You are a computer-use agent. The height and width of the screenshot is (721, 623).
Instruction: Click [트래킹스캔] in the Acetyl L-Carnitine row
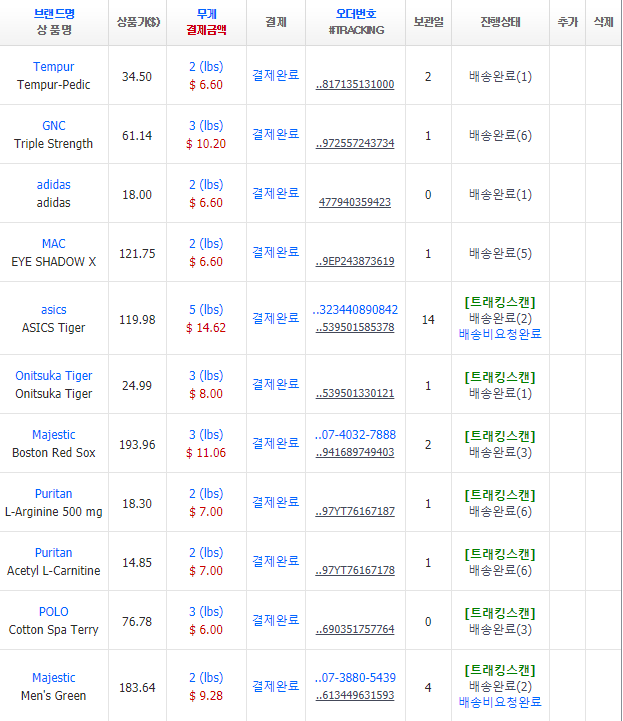(500, 554)
